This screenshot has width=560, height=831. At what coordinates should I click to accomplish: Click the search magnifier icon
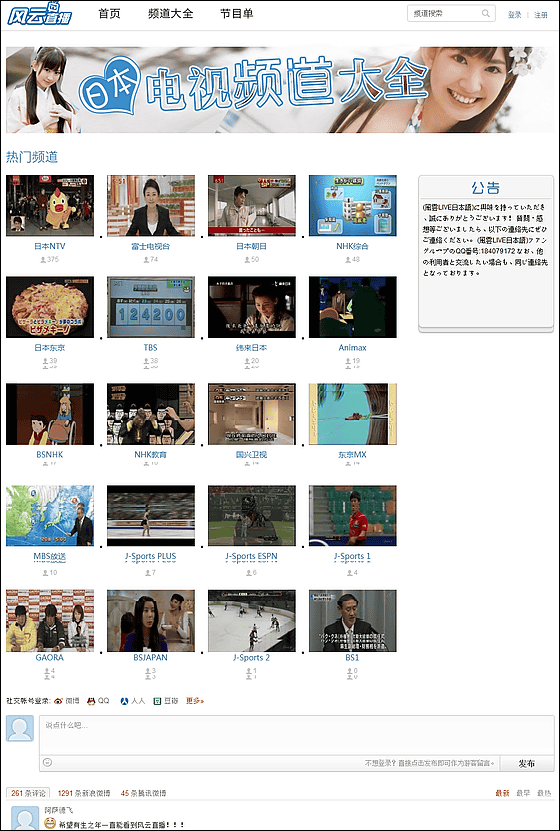486,14
